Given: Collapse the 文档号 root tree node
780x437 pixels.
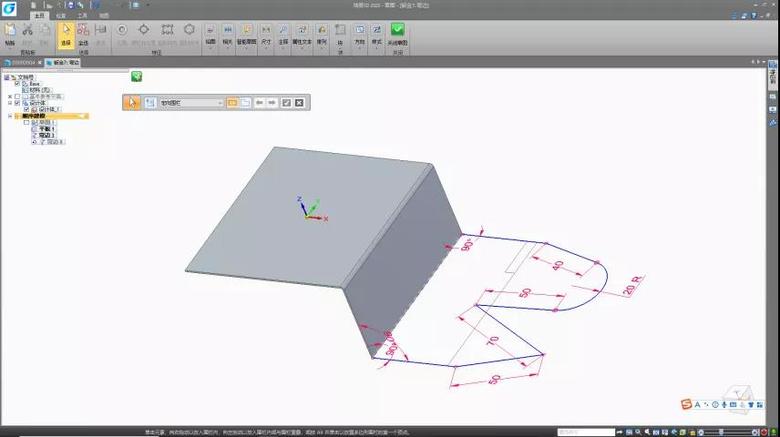Looking at the screenshot, I should point(4,76).
